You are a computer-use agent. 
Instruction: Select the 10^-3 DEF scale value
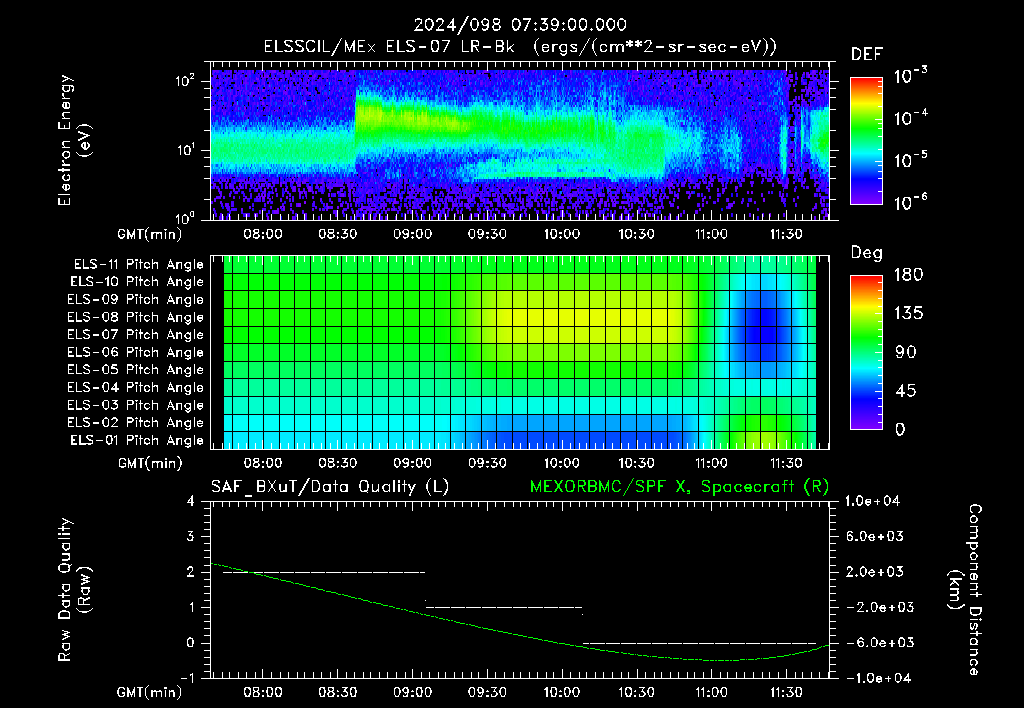coord(910,76)
